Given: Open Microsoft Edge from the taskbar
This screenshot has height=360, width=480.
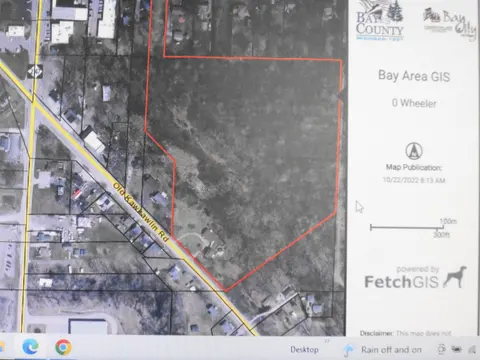Looking at the screenshot, I should (x=30, y=347).
